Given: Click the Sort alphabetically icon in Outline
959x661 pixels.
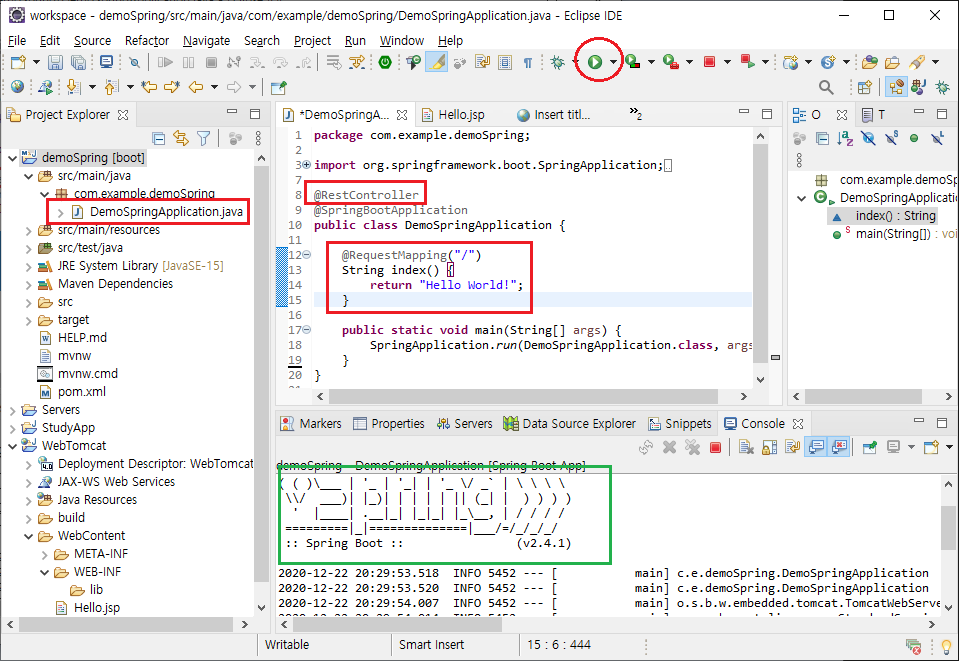Looking at the screenshot, I should 845,138.
